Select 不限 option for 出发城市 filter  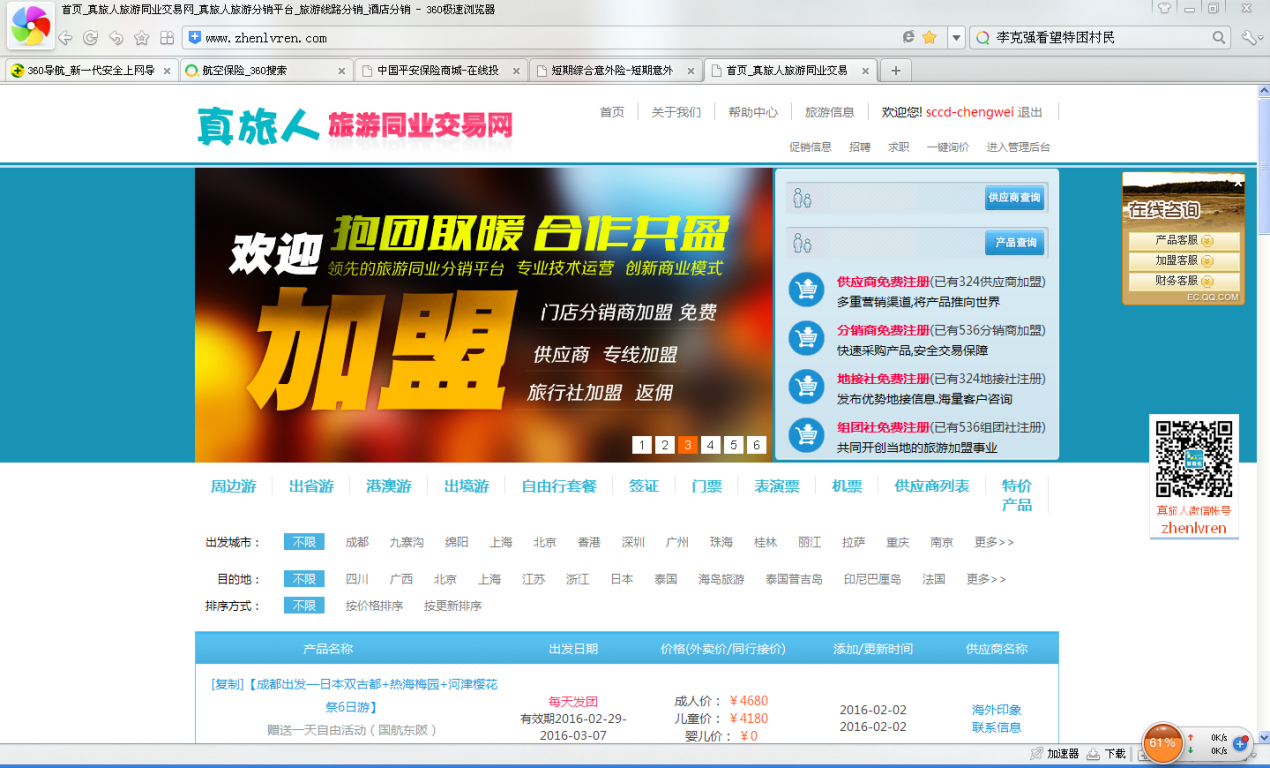(304, 542)
